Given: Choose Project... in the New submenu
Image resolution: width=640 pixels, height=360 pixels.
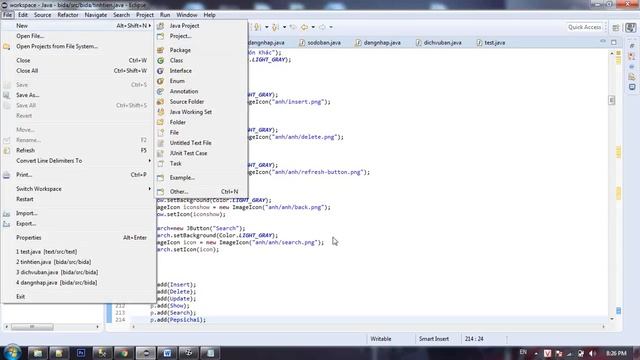Looking at the screenshot, I should pos(180,36).
